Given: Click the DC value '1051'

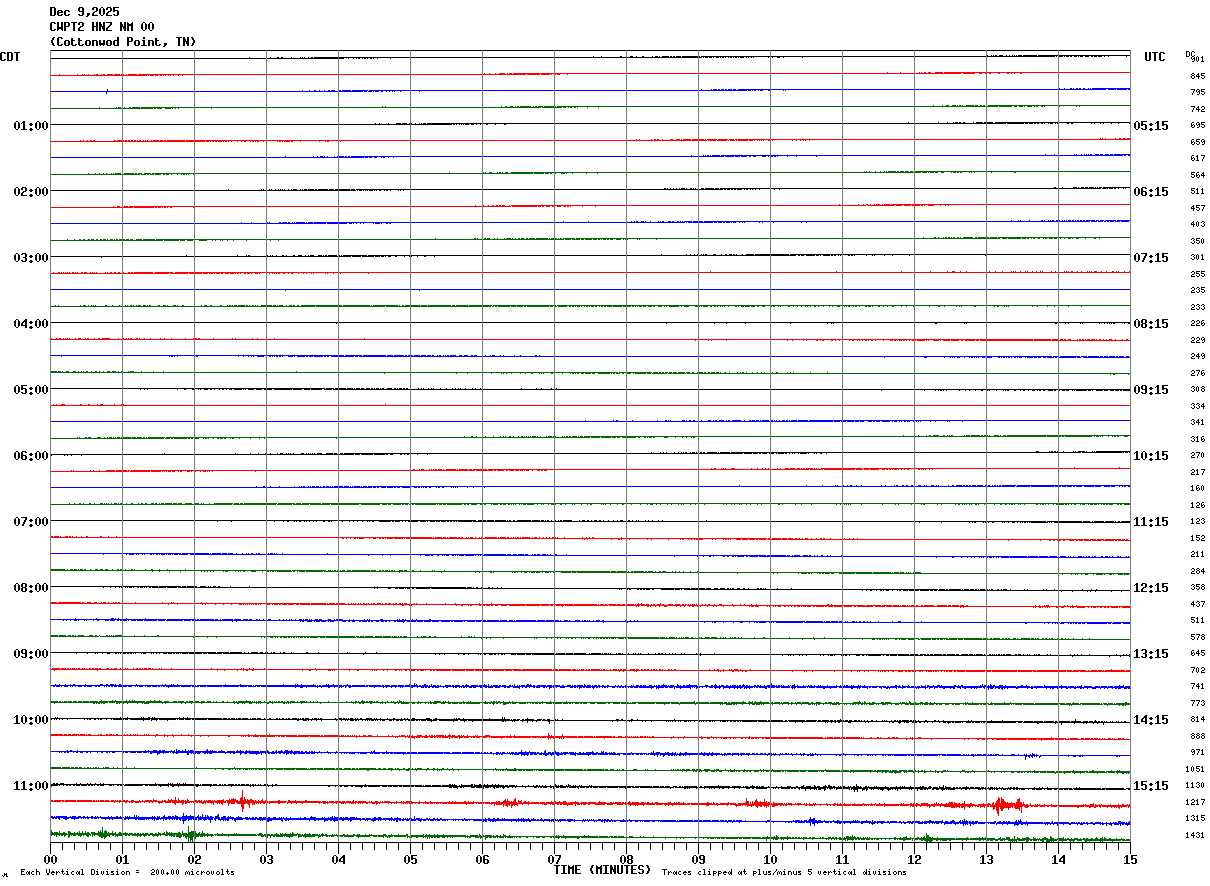Looking at the screenshot, I should coord(1195,769).
